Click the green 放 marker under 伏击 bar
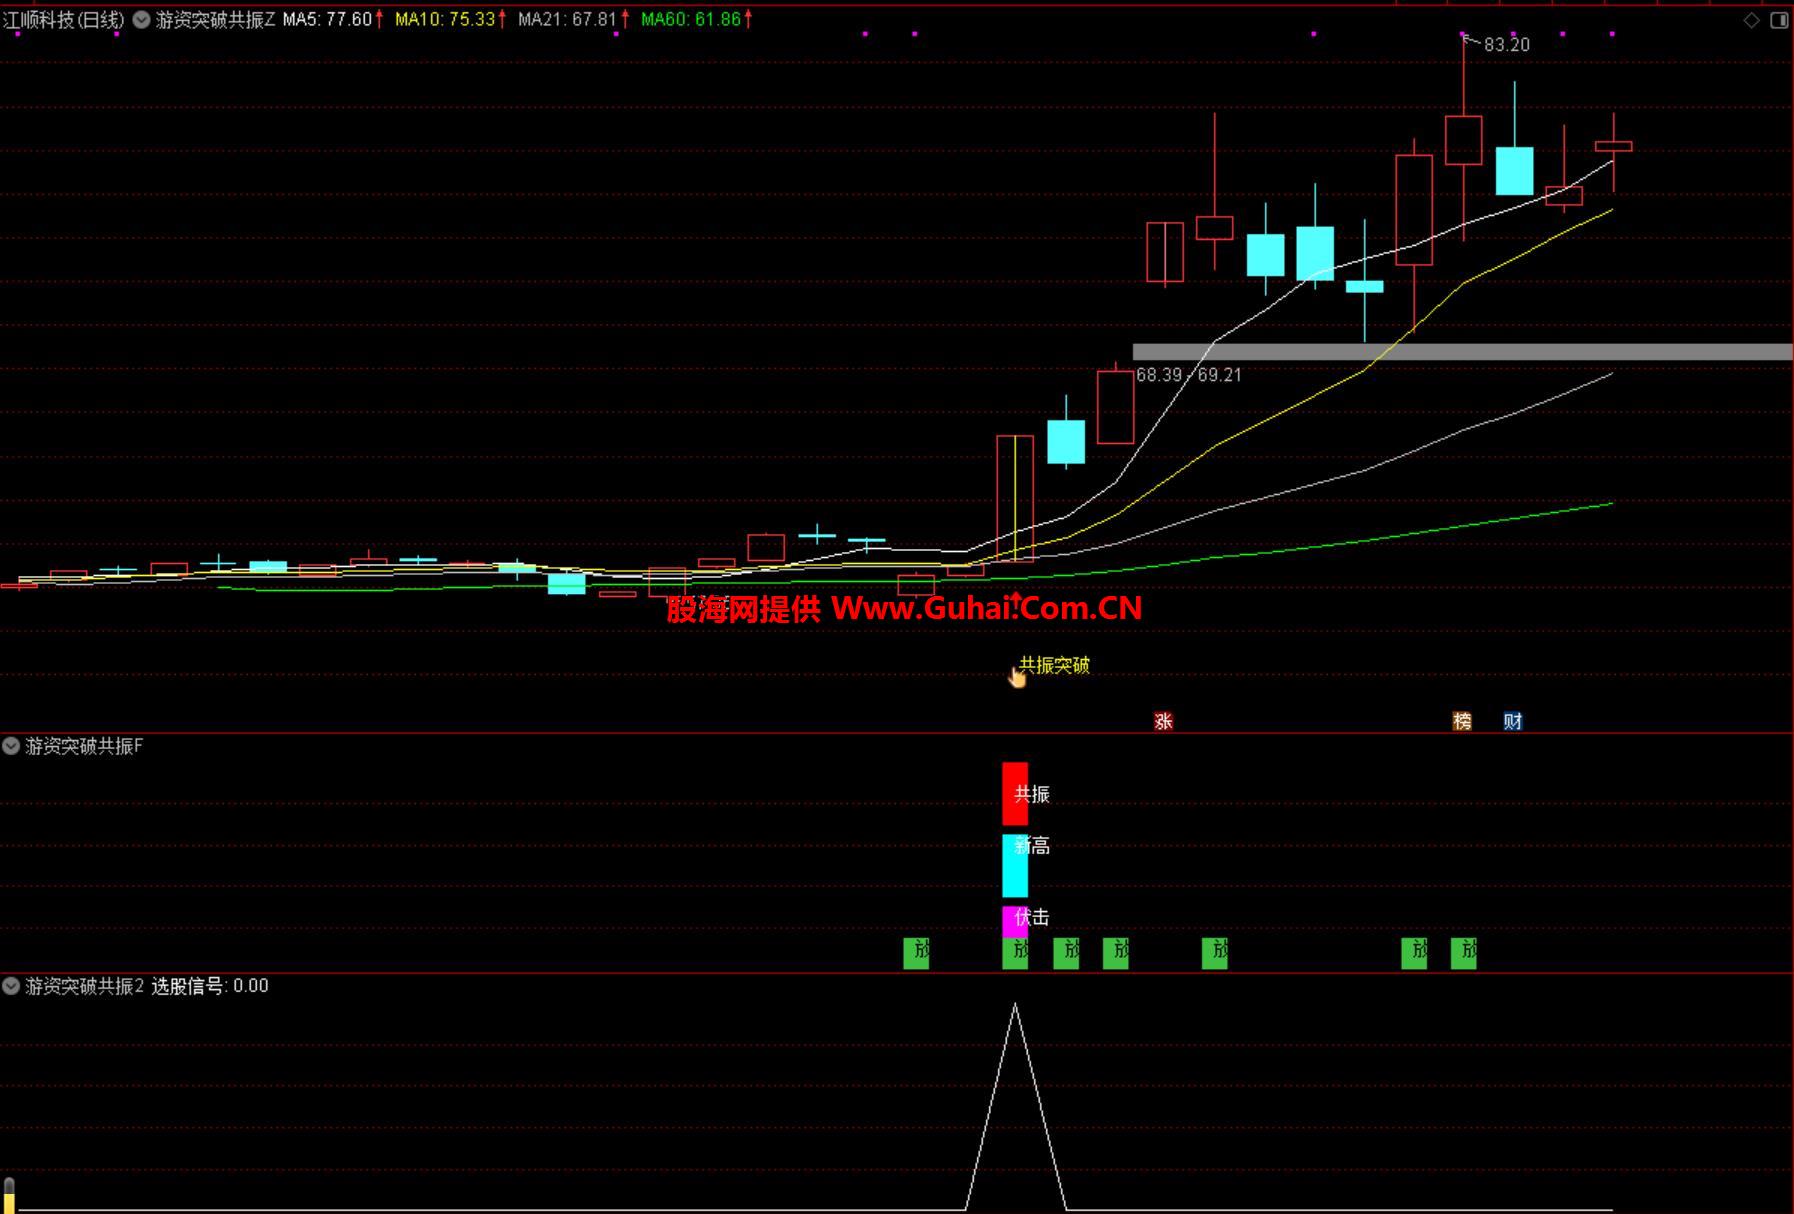 click(1015, 953)
